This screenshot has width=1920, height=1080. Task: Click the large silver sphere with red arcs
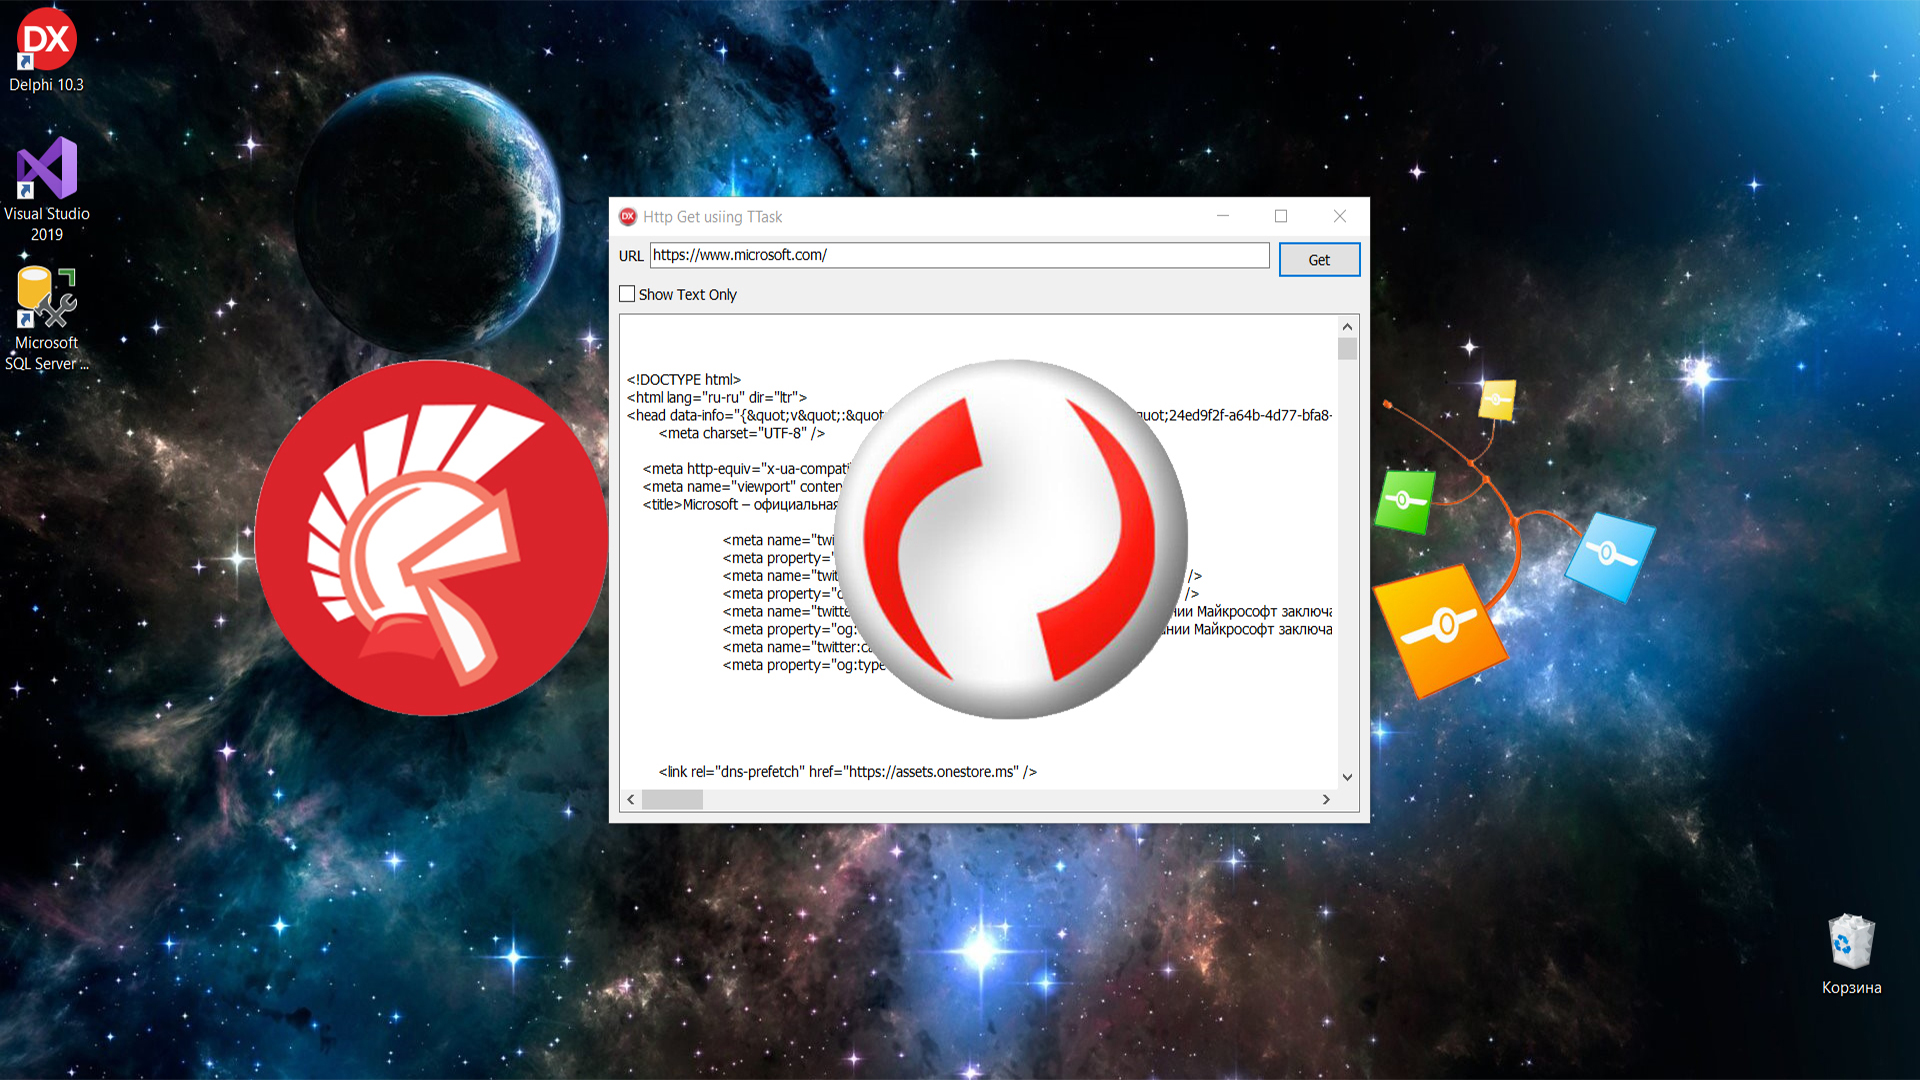click(x=1010, y=538)
